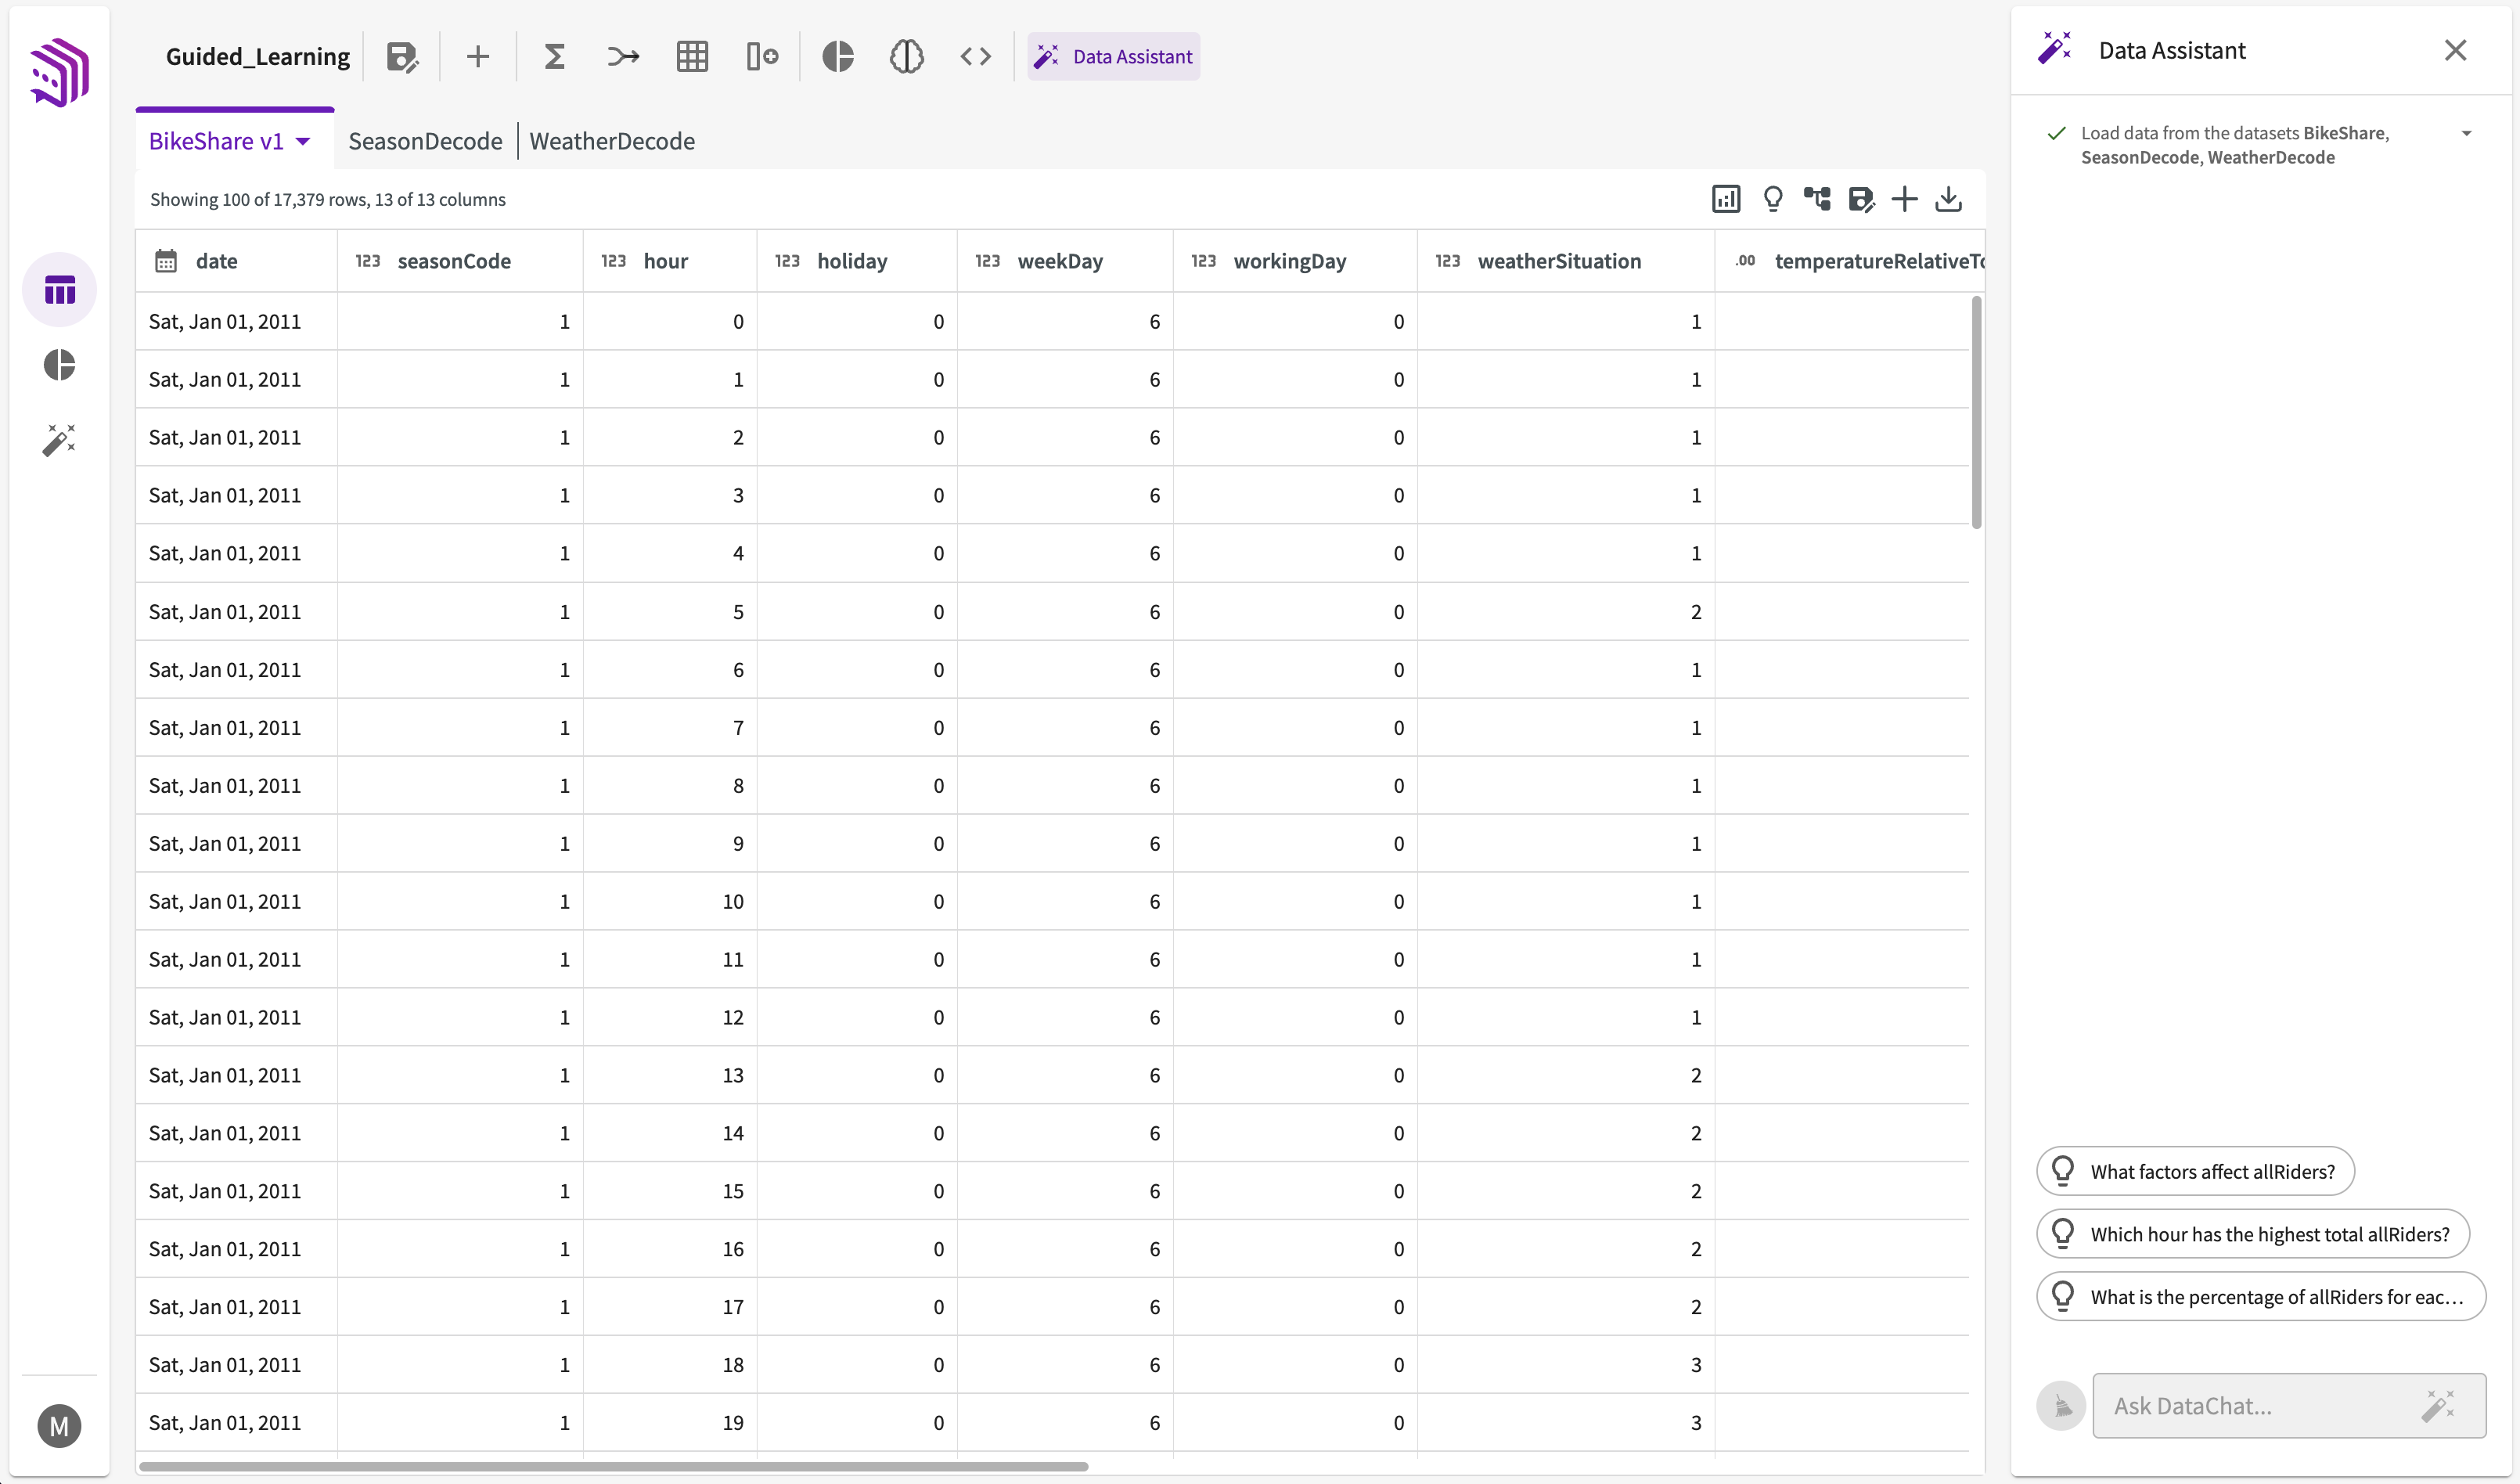
Task: Click the user avatar M
Action: [x=60, y=1426]
